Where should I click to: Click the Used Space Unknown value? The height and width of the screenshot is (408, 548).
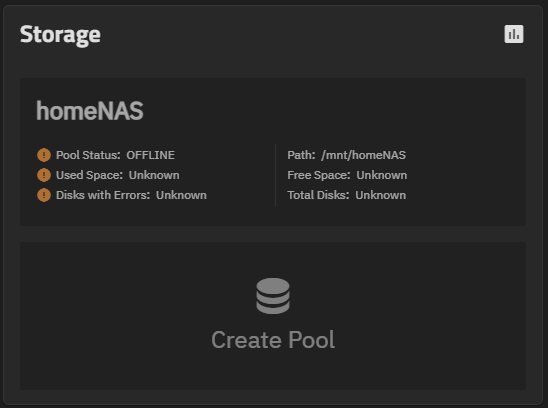pyautogui.click(x=154, y=175)
